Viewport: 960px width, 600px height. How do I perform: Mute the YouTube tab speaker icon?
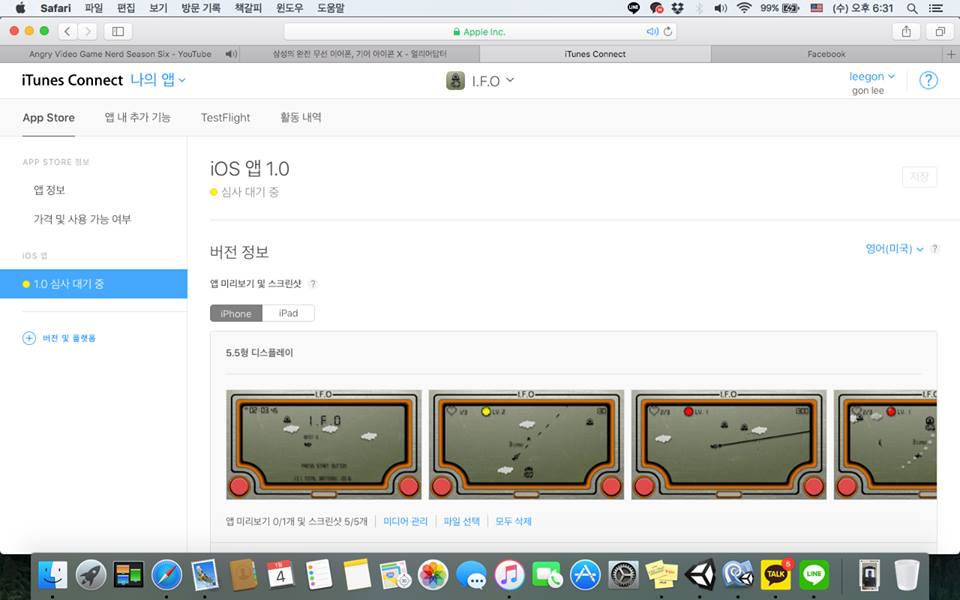tap(231, 54)
